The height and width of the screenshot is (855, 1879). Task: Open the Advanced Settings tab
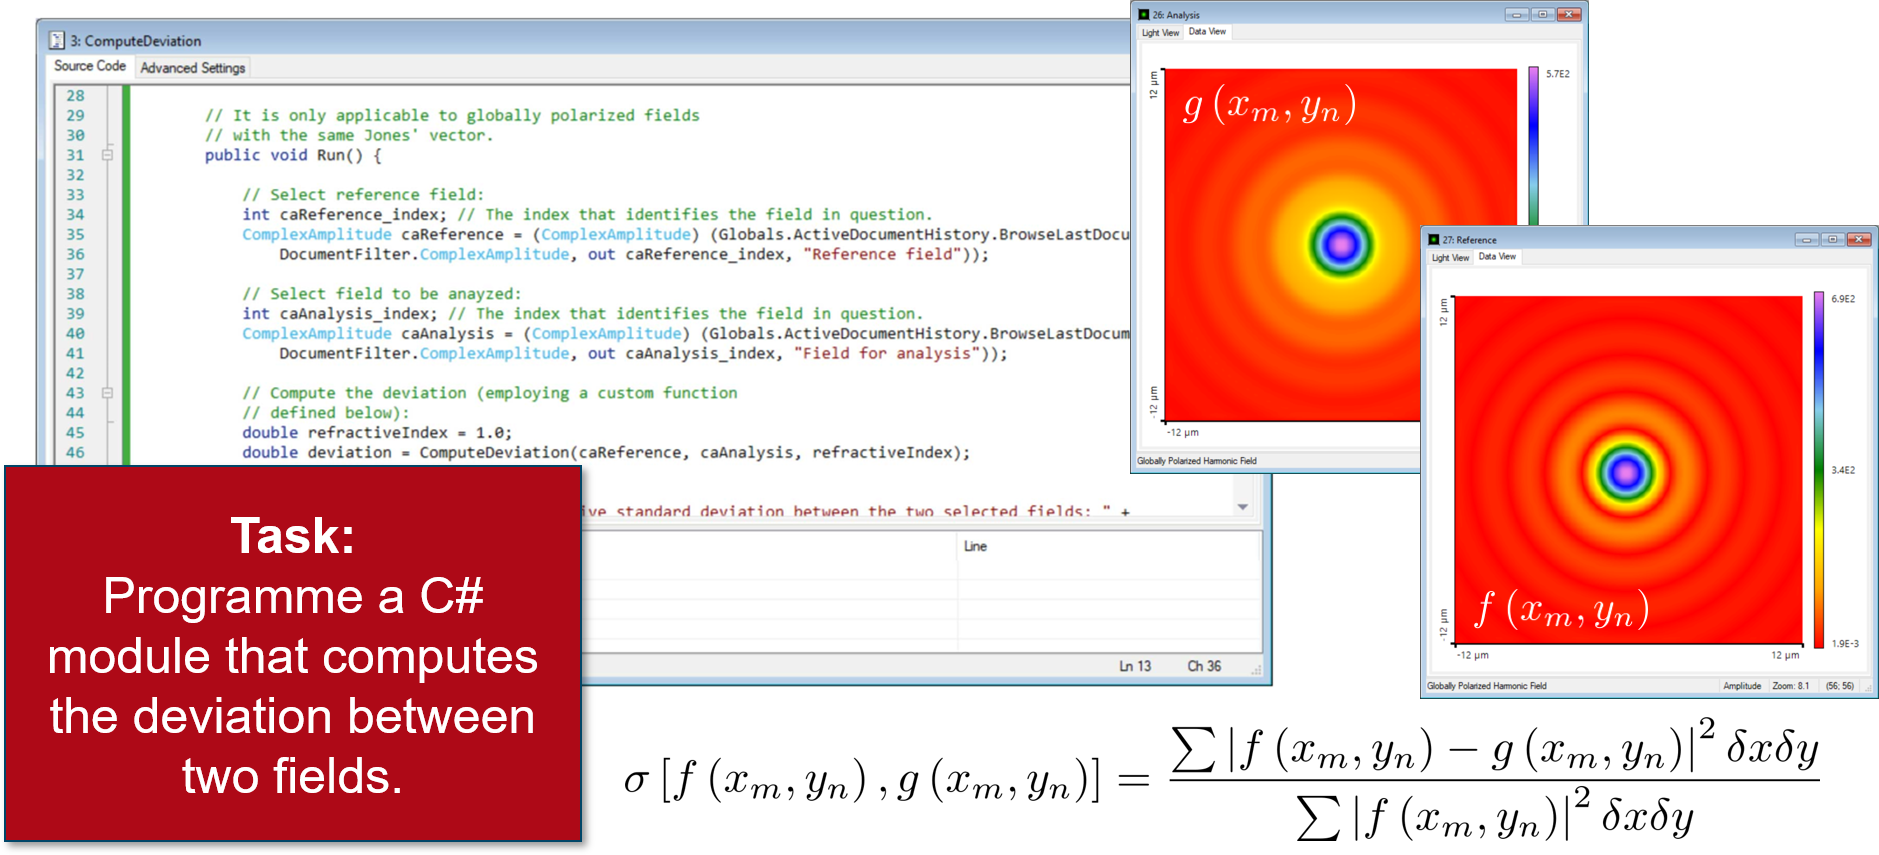tap(193, 68)
